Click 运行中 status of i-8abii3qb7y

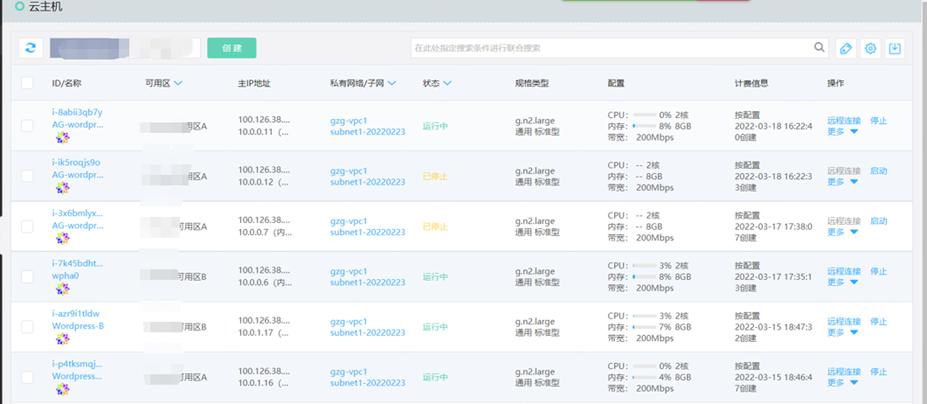point(435,126)
